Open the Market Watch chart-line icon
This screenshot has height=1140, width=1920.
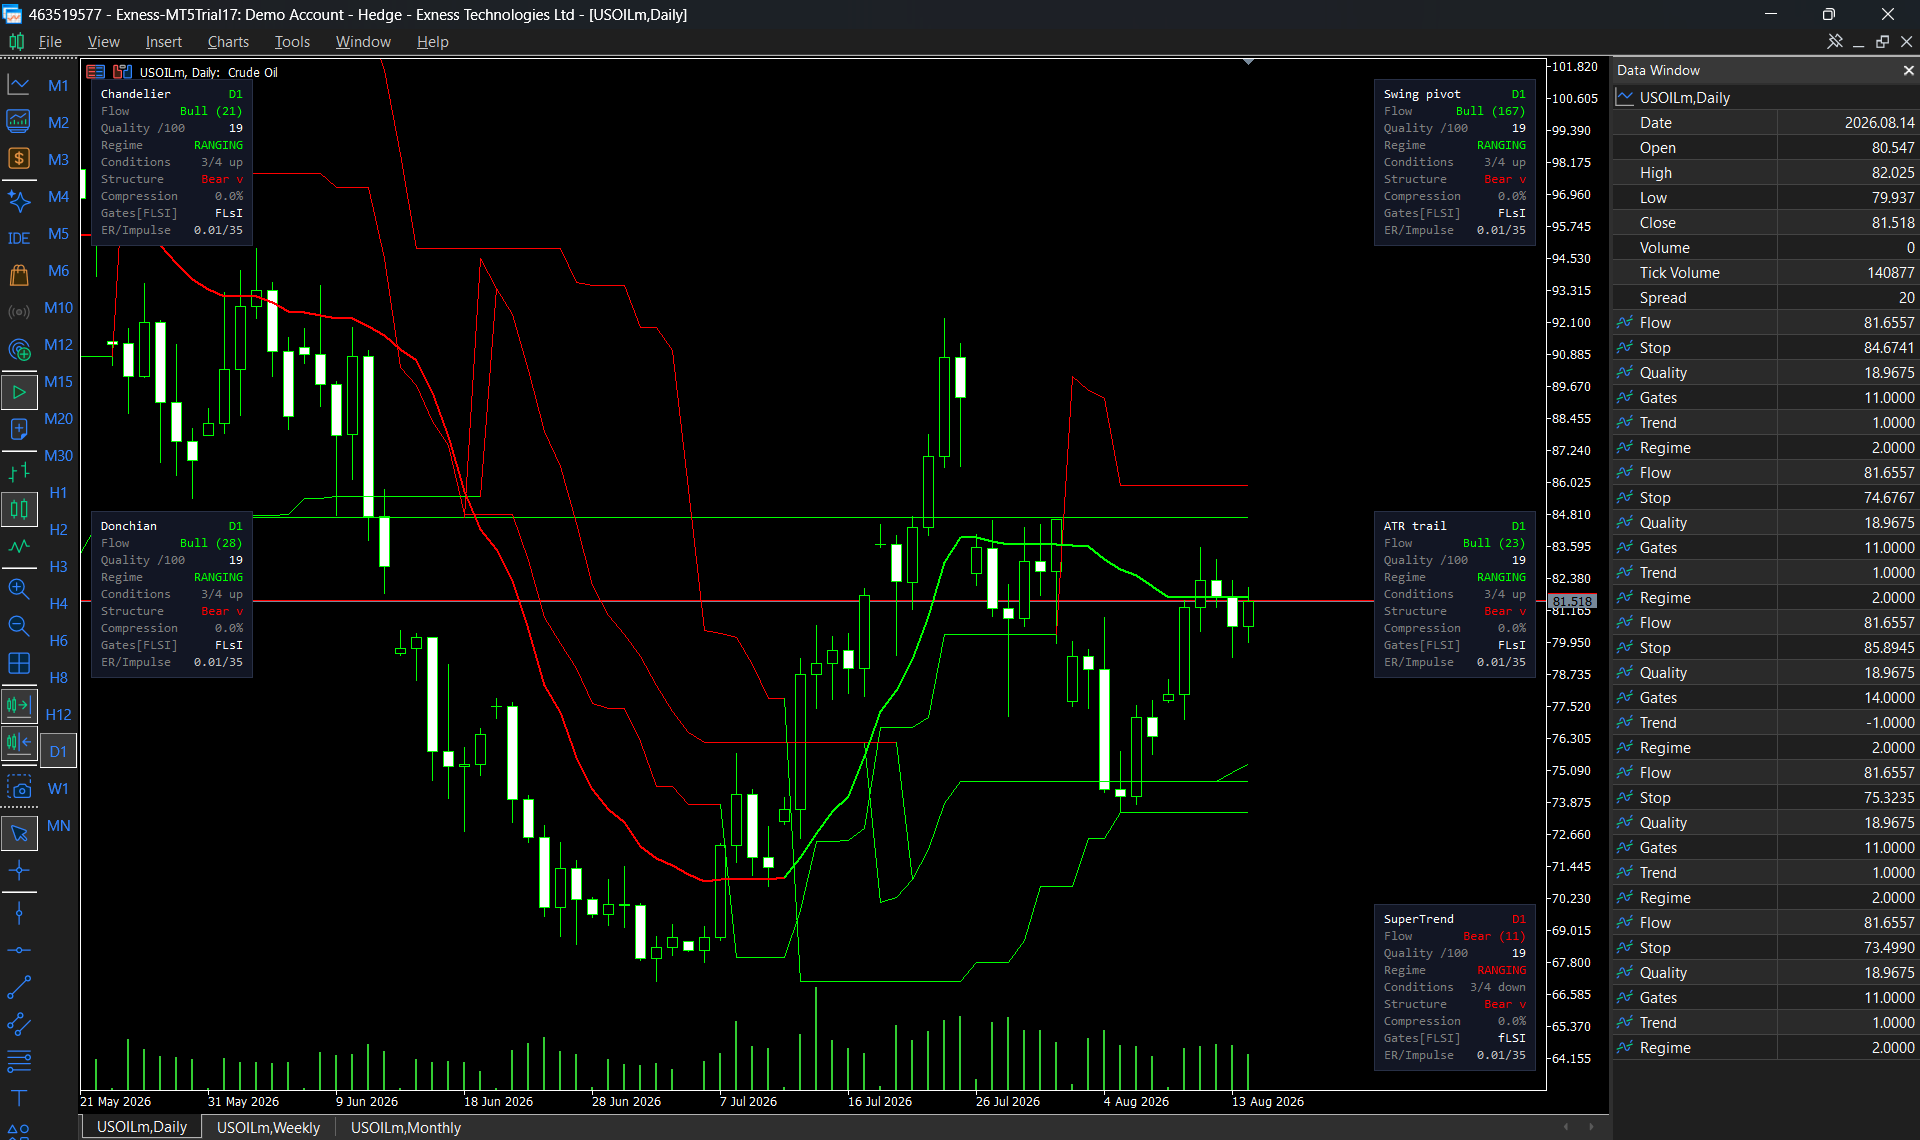pyautogui.click(x=19, y=85)
